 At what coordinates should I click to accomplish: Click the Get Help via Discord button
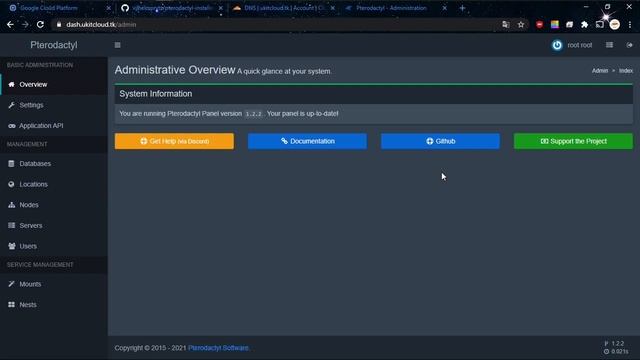pos(174,141)
